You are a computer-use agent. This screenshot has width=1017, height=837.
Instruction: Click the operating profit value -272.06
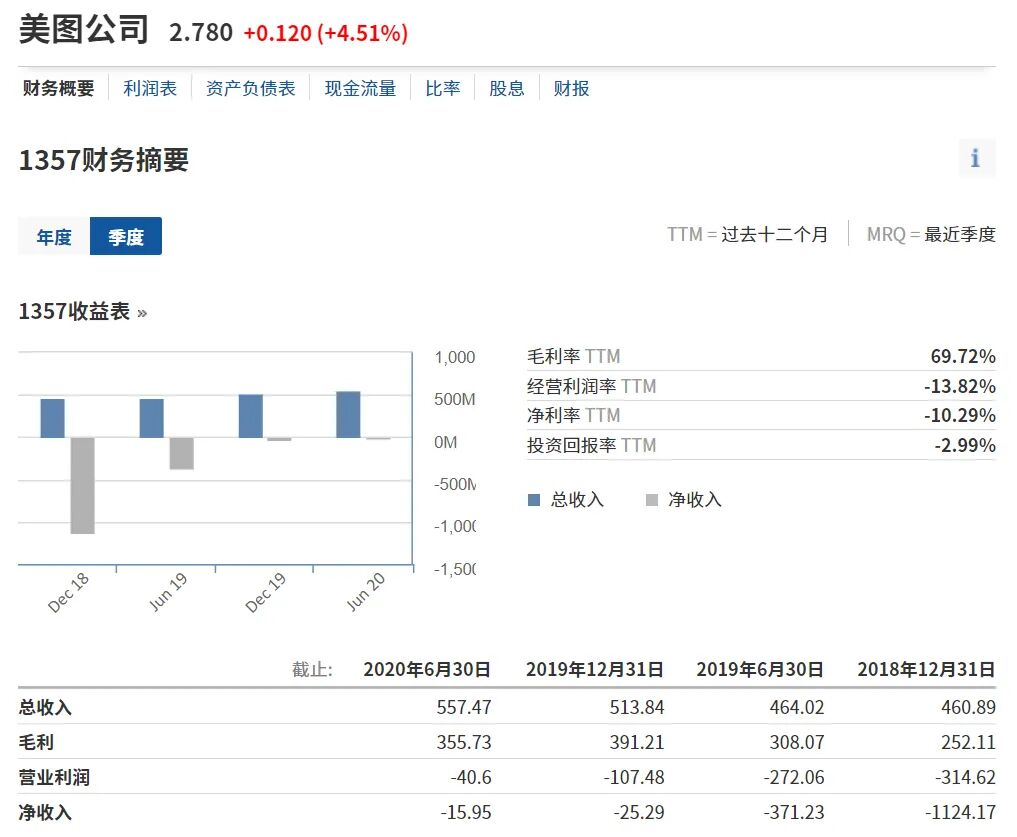(794, 777)
